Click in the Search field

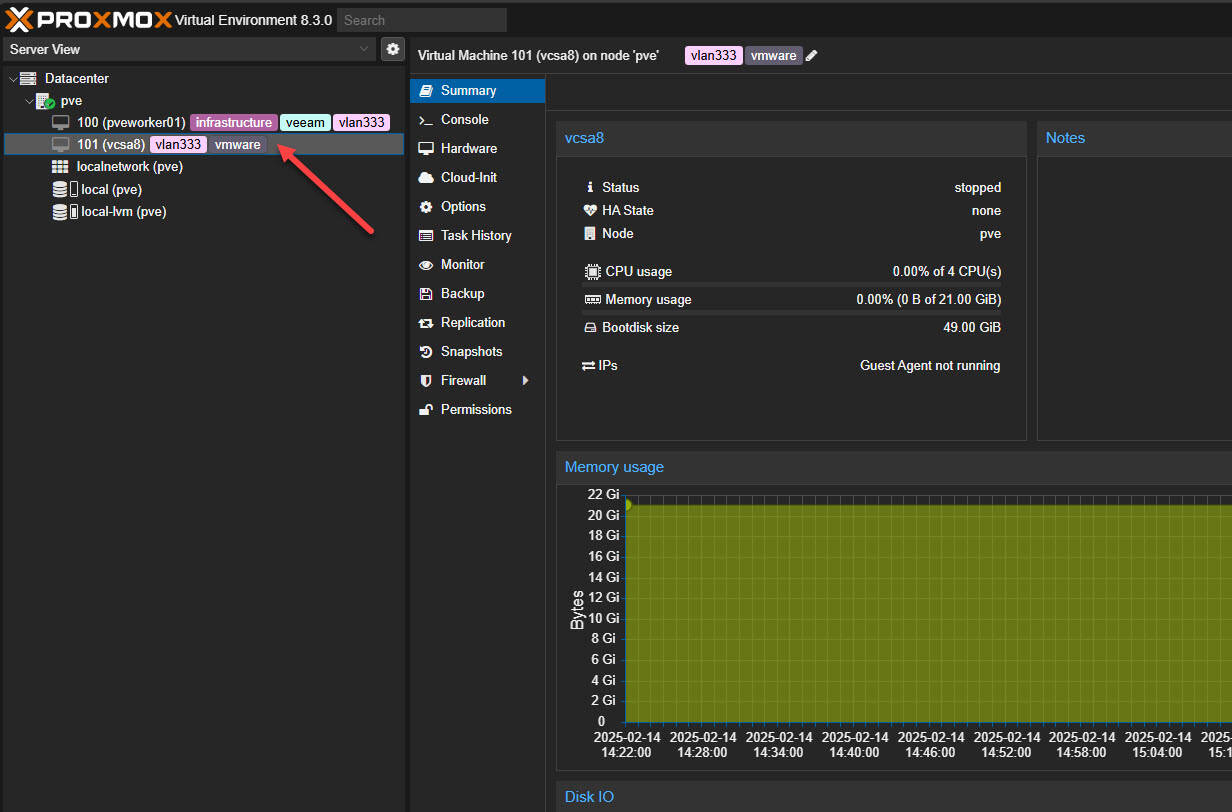[x=422, y=20]
